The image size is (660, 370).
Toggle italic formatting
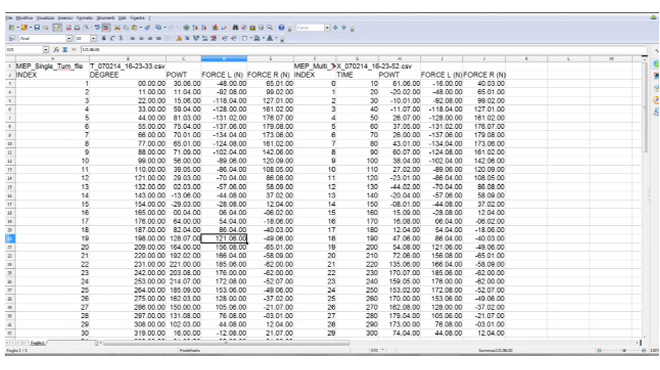coord(112,38)
